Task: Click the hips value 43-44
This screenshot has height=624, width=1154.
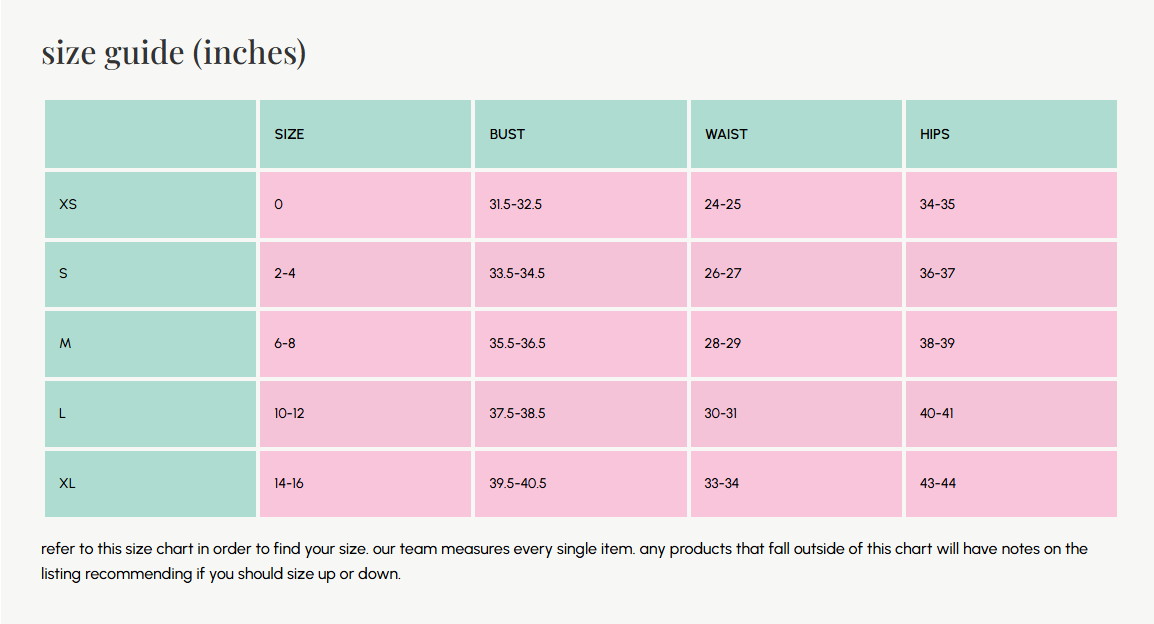Action: [x=938, y=483]
